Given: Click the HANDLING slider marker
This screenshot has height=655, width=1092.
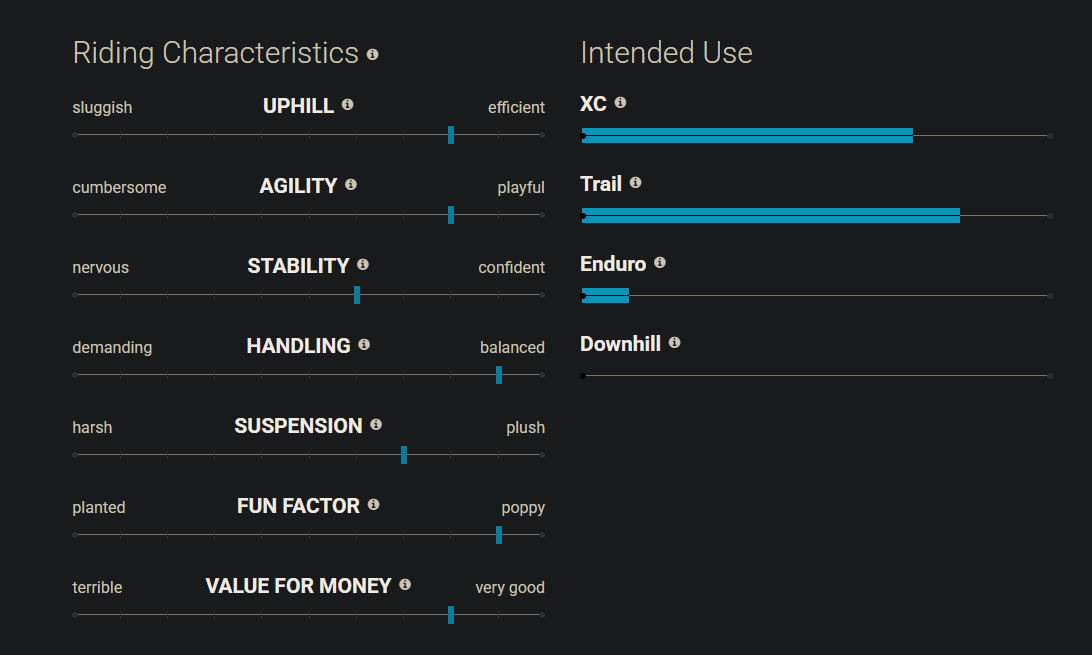Looking at the screenshot, I should point(499,375).
